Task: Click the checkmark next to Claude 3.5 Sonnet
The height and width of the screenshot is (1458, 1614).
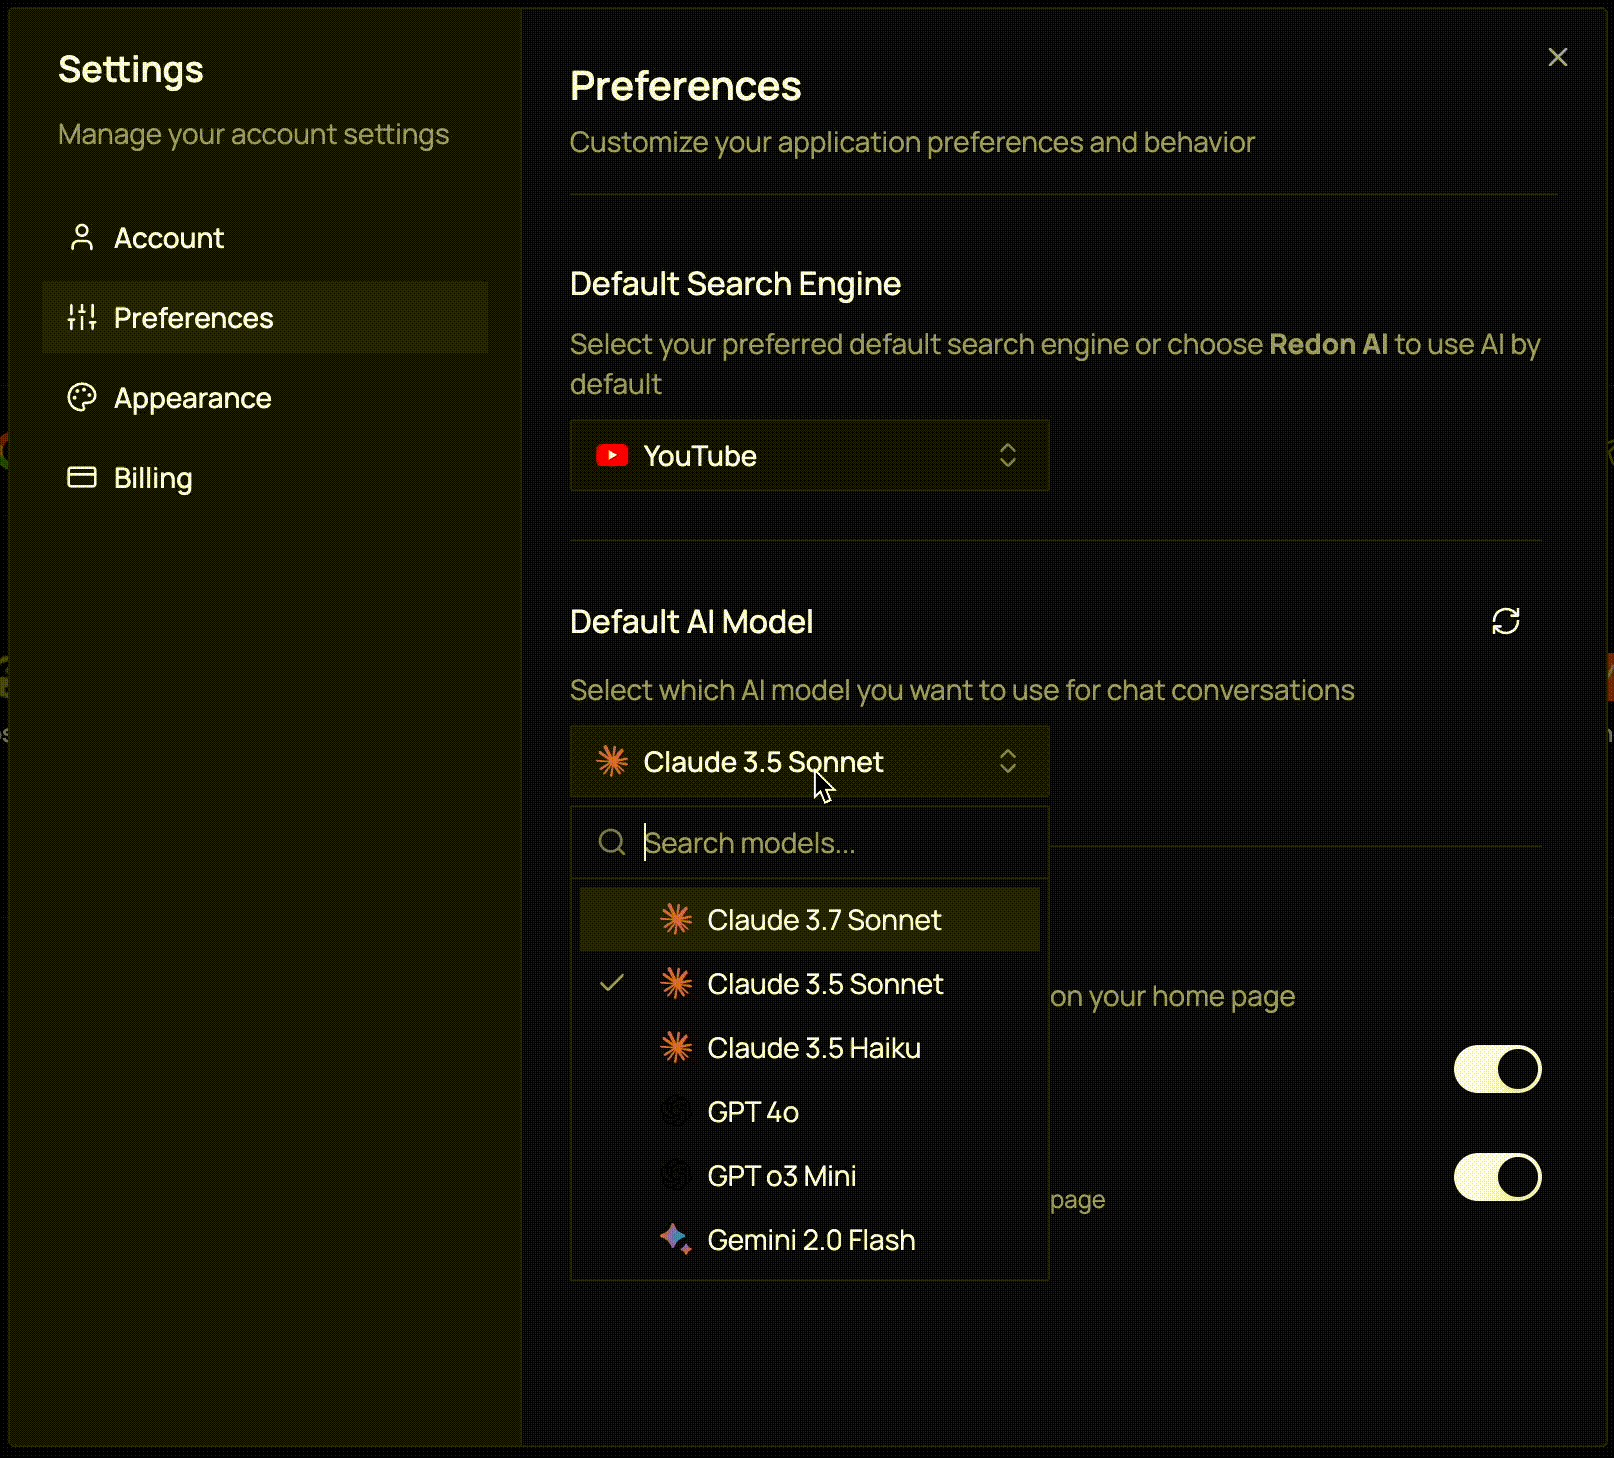Action: 612,983
